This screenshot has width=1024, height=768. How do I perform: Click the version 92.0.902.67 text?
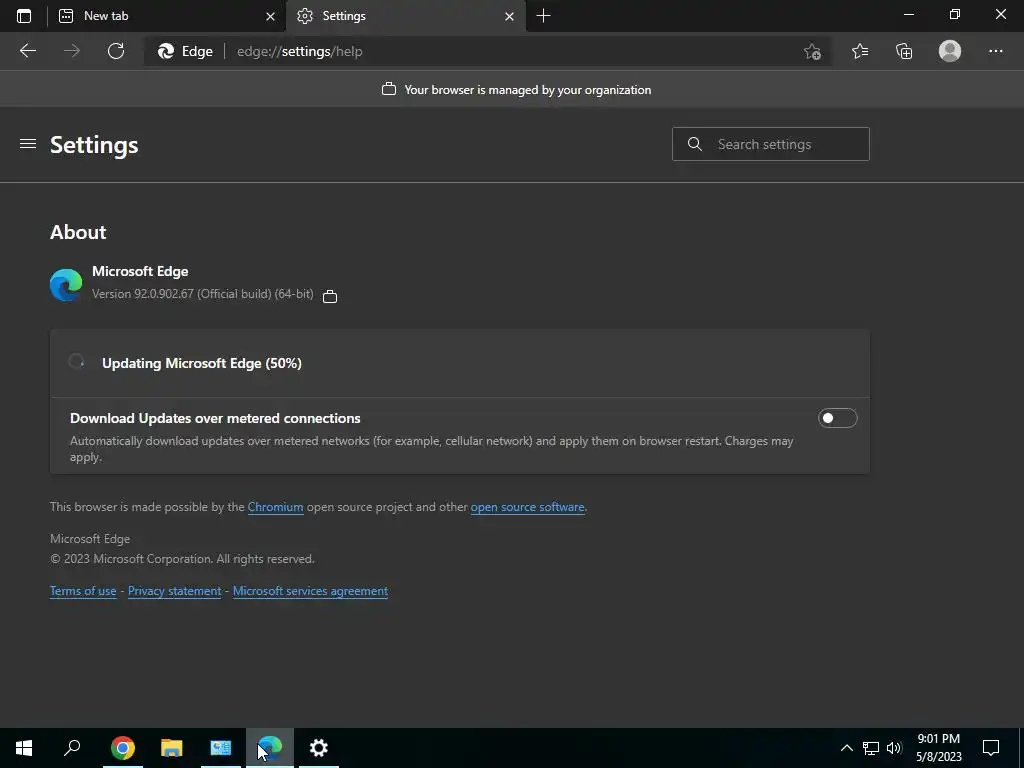(202, 294)
